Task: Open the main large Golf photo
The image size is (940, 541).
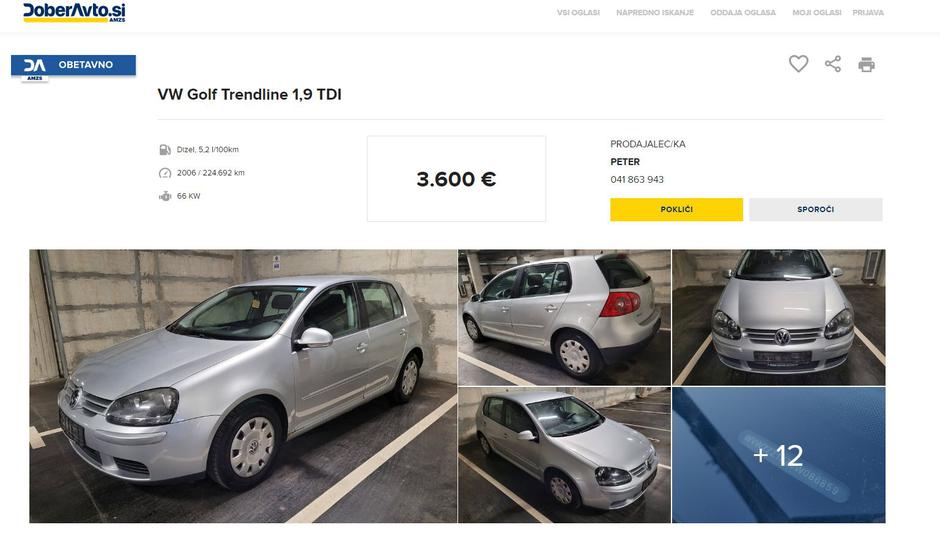Action: 243,386
